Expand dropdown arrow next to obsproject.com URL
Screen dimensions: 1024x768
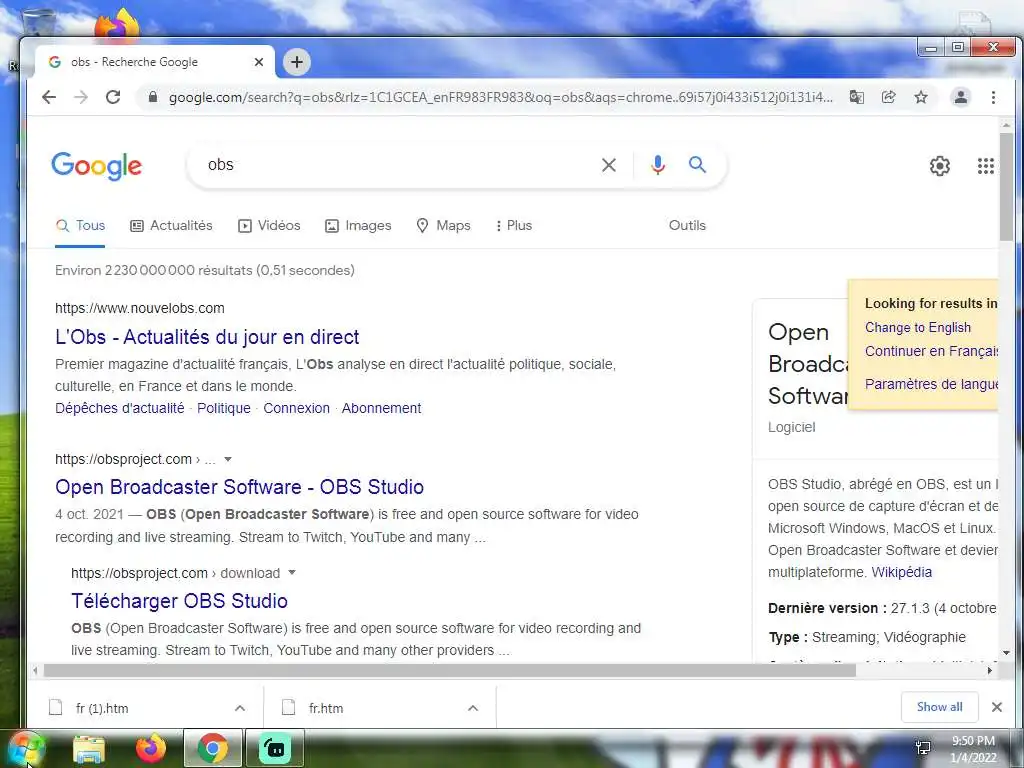click(228, 459)
